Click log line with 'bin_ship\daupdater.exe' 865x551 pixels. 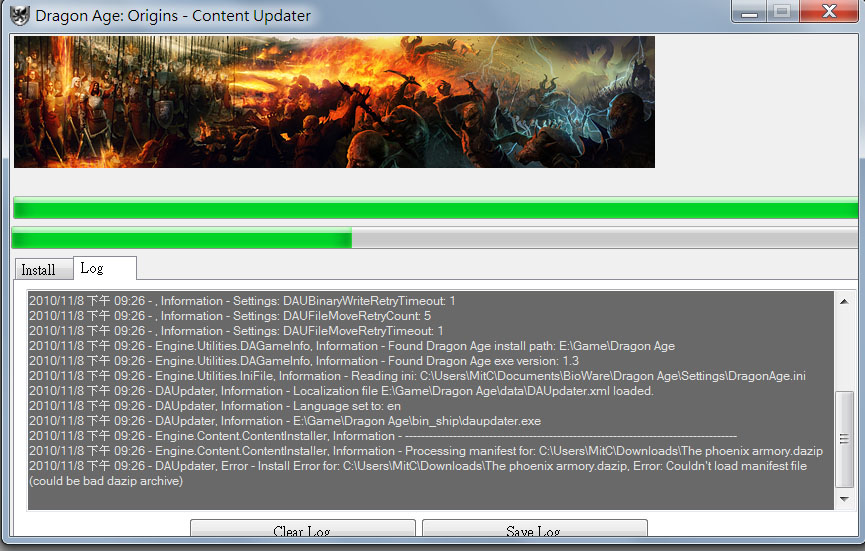pyautogui.click(x=285, y=421)
